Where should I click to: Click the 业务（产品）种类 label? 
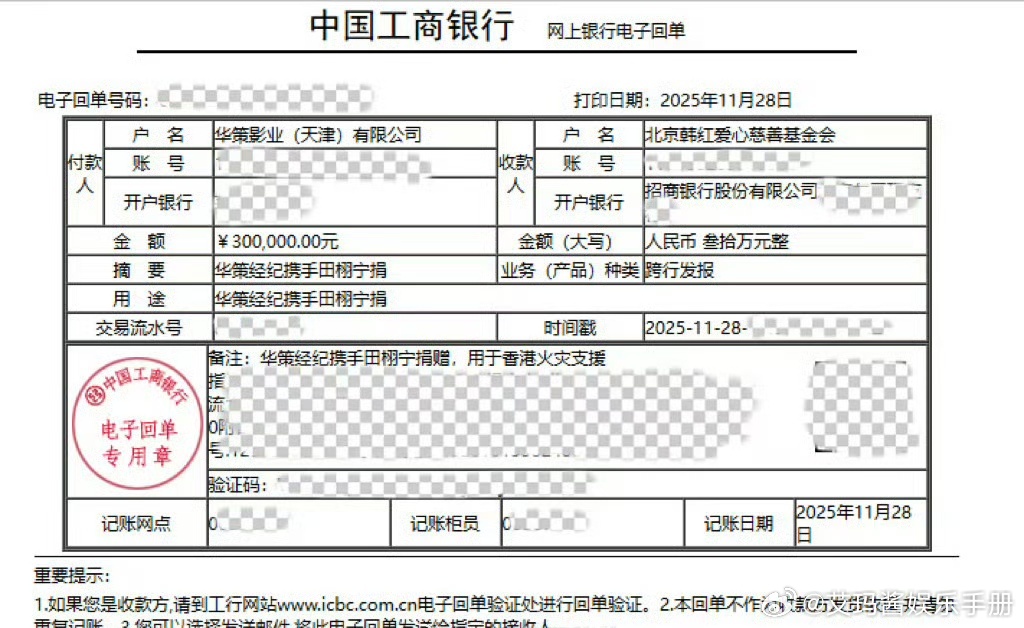(x=569, y=270)
